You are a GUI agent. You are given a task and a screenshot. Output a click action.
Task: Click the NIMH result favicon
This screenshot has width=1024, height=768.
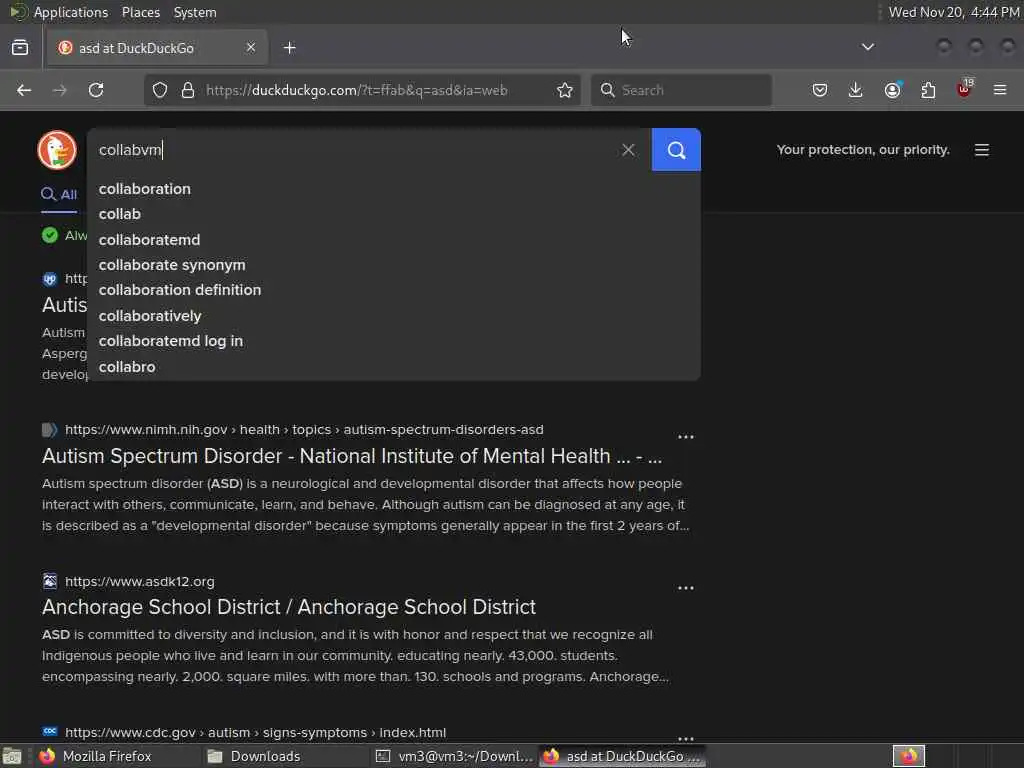(x=50, y=430)
